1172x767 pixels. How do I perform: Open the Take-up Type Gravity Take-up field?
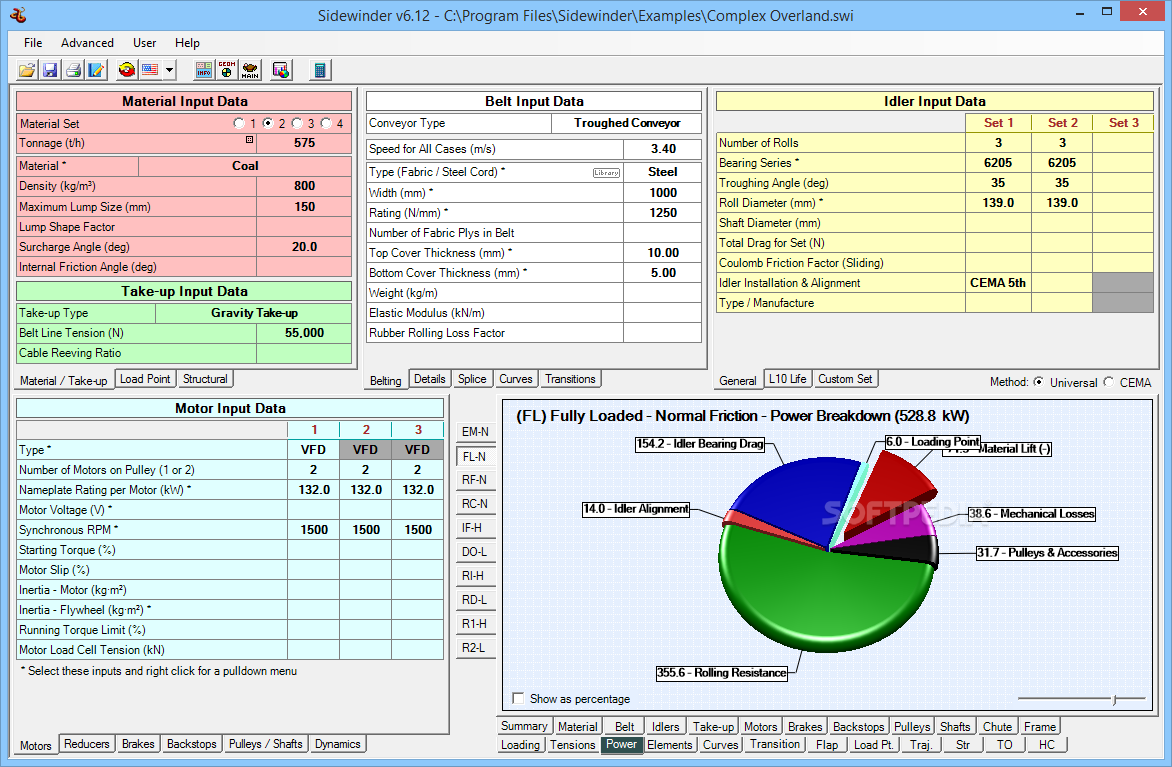(x=254, y=313)
